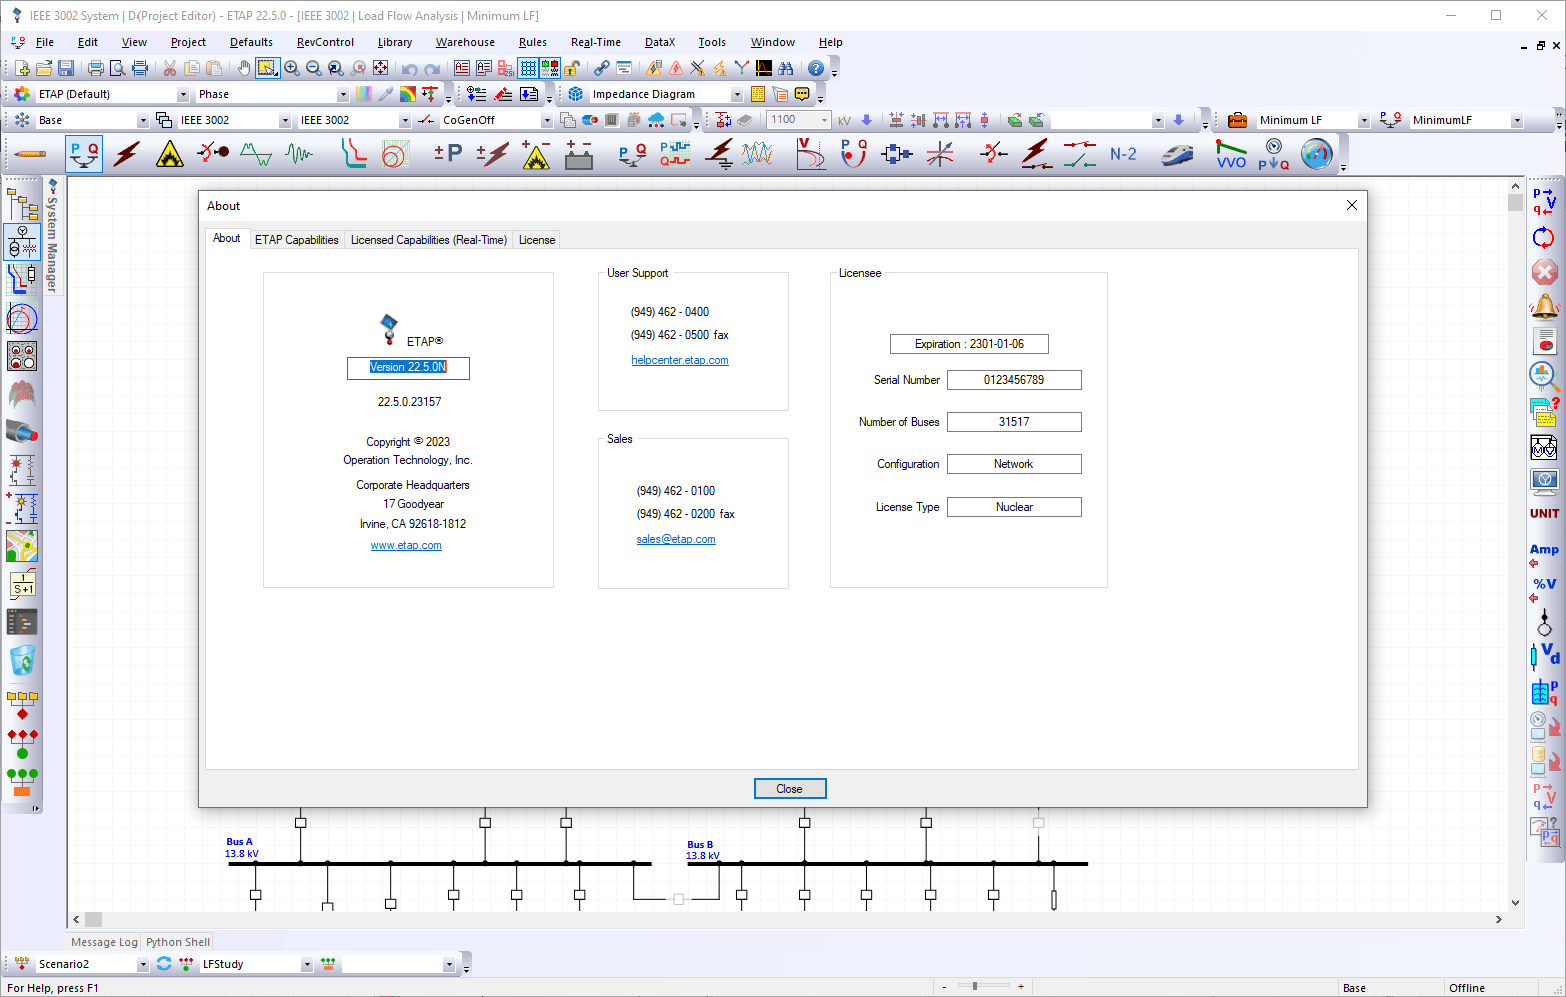Viewport: 1566px width, 997px height.
Task: Click the Message Log tab
Action: pyautogui.click(x=104, y=942)
